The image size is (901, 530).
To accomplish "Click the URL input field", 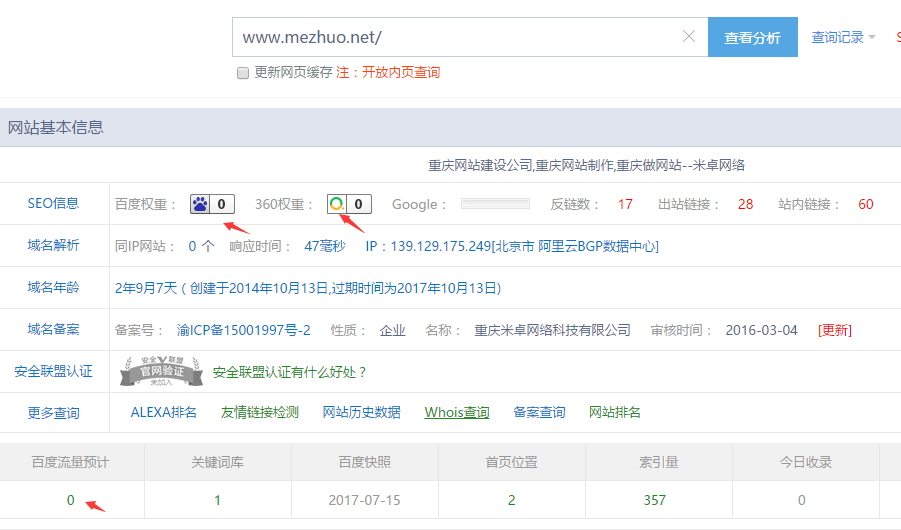I will (x=455, y=37).
